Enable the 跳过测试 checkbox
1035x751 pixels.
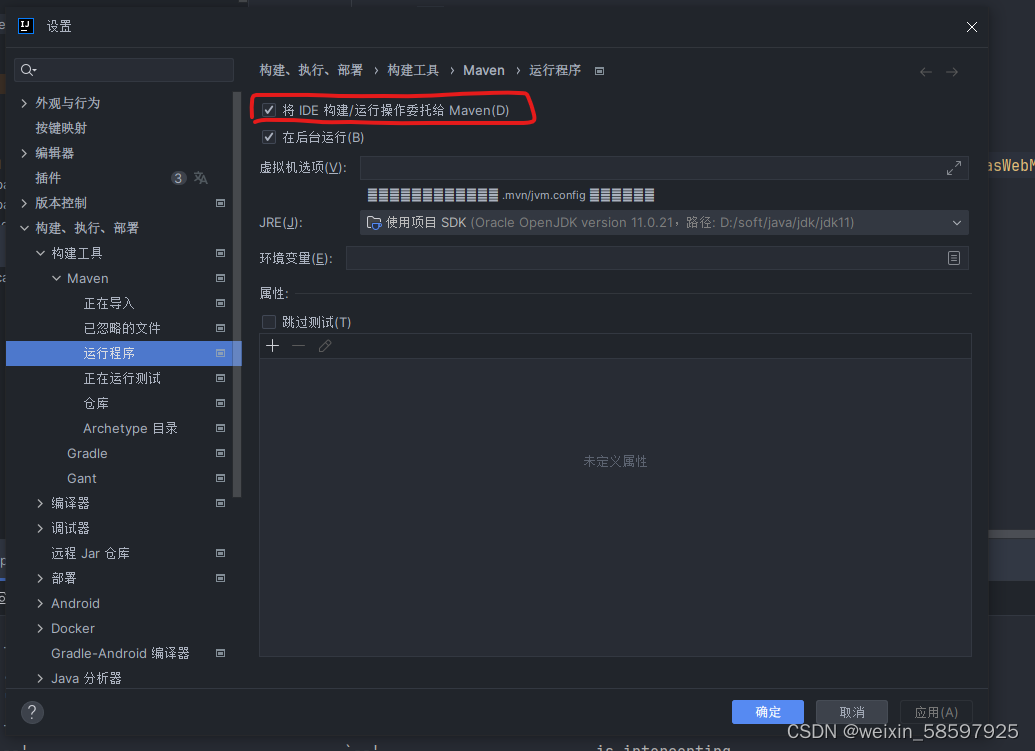(x=268, y=321)
